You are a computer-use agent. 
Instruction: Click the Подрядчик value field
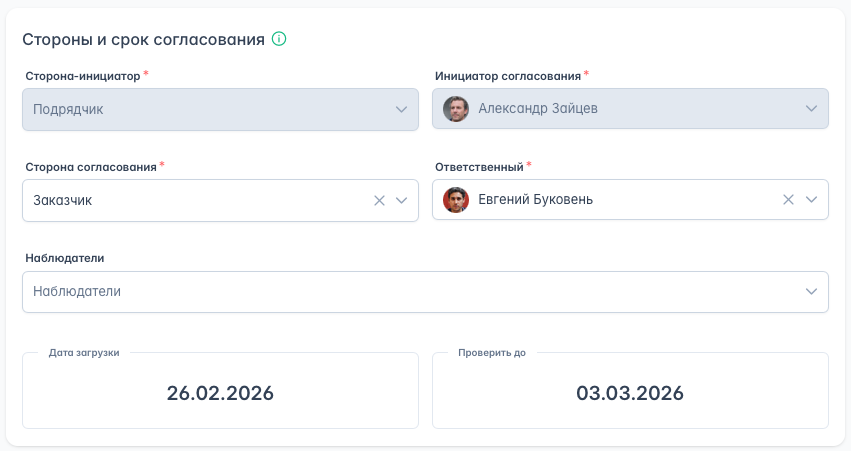click(69, 109)
